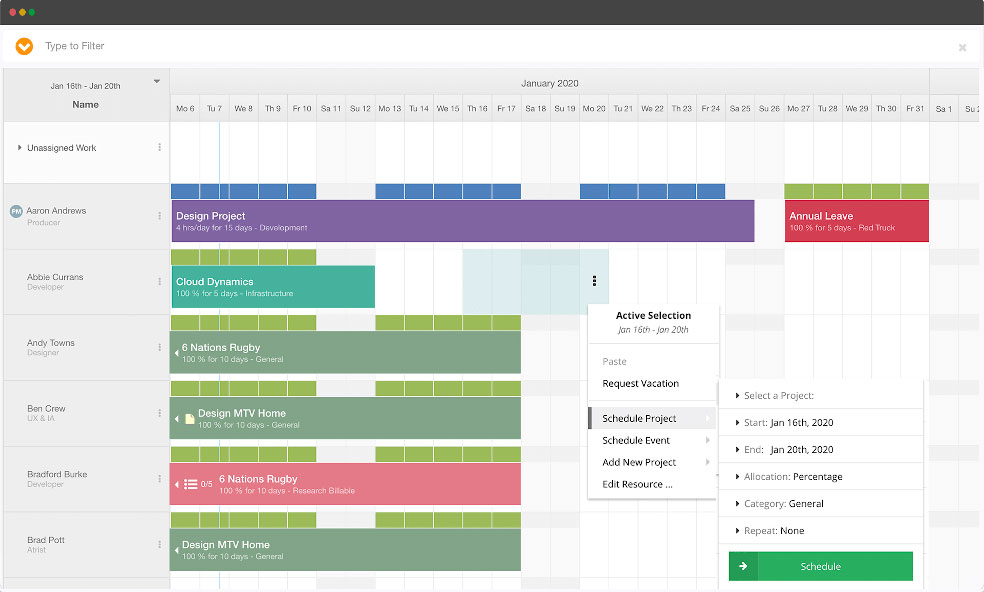Click the active selection three-dot menu icon
Image resolution: width=984 pixels, height=592 pixels.
(594, 281)
